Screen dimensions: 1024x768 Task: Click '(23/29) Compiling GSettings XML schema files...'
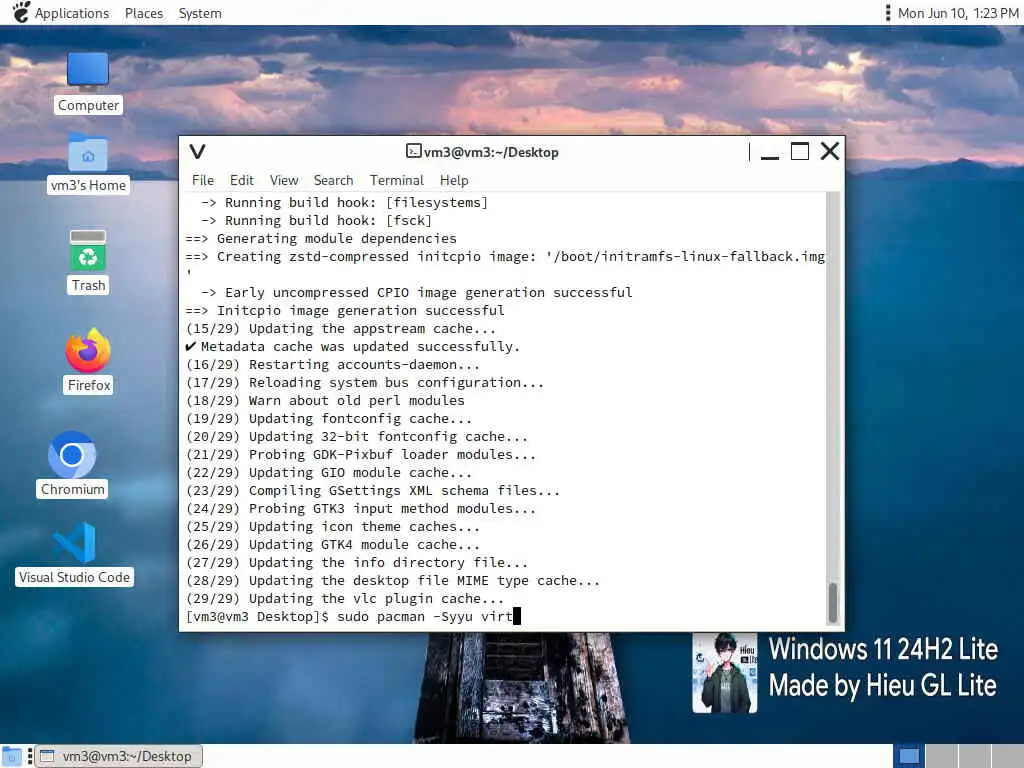pos(372,490)
